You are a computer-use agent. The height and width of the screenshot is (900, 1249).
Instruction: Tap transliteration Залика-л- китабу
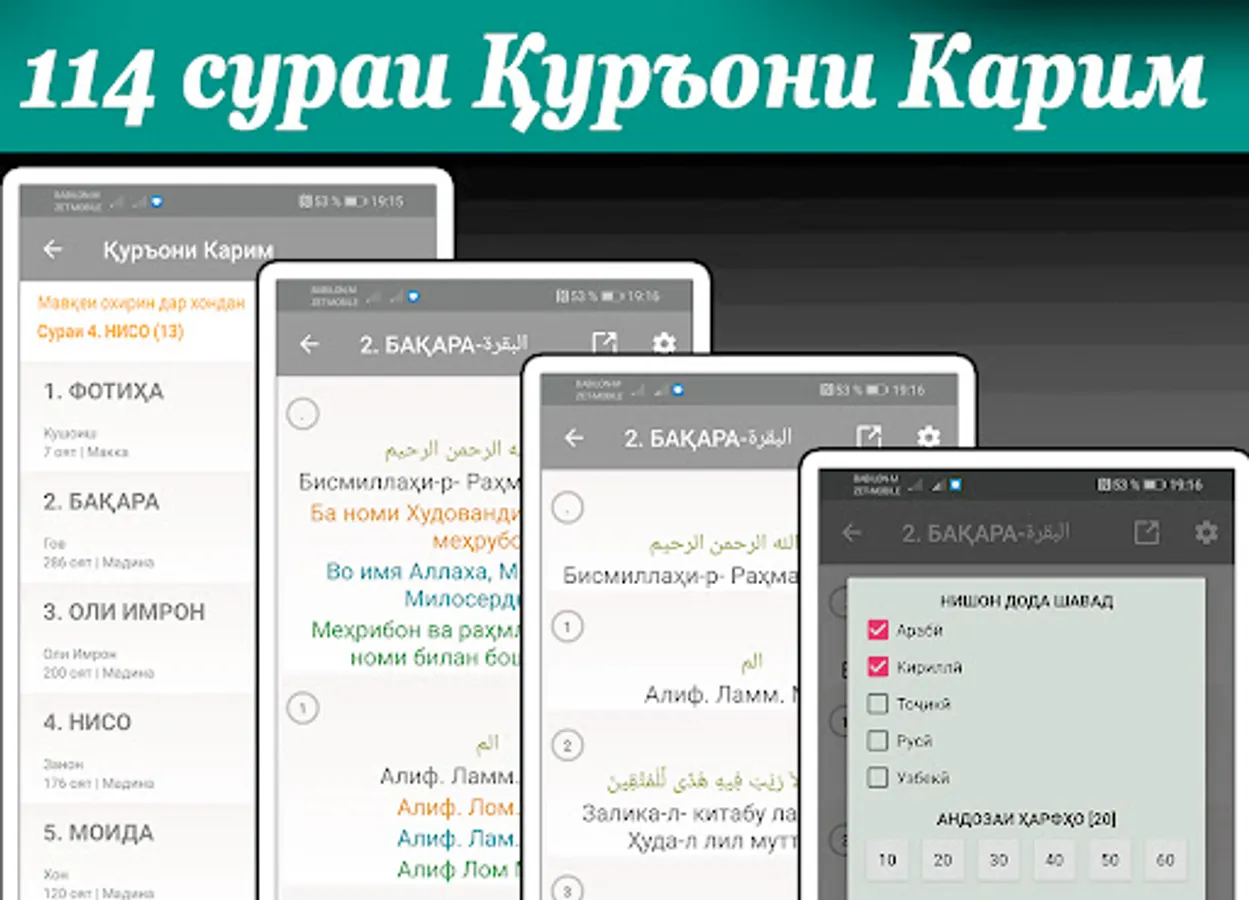690,812
